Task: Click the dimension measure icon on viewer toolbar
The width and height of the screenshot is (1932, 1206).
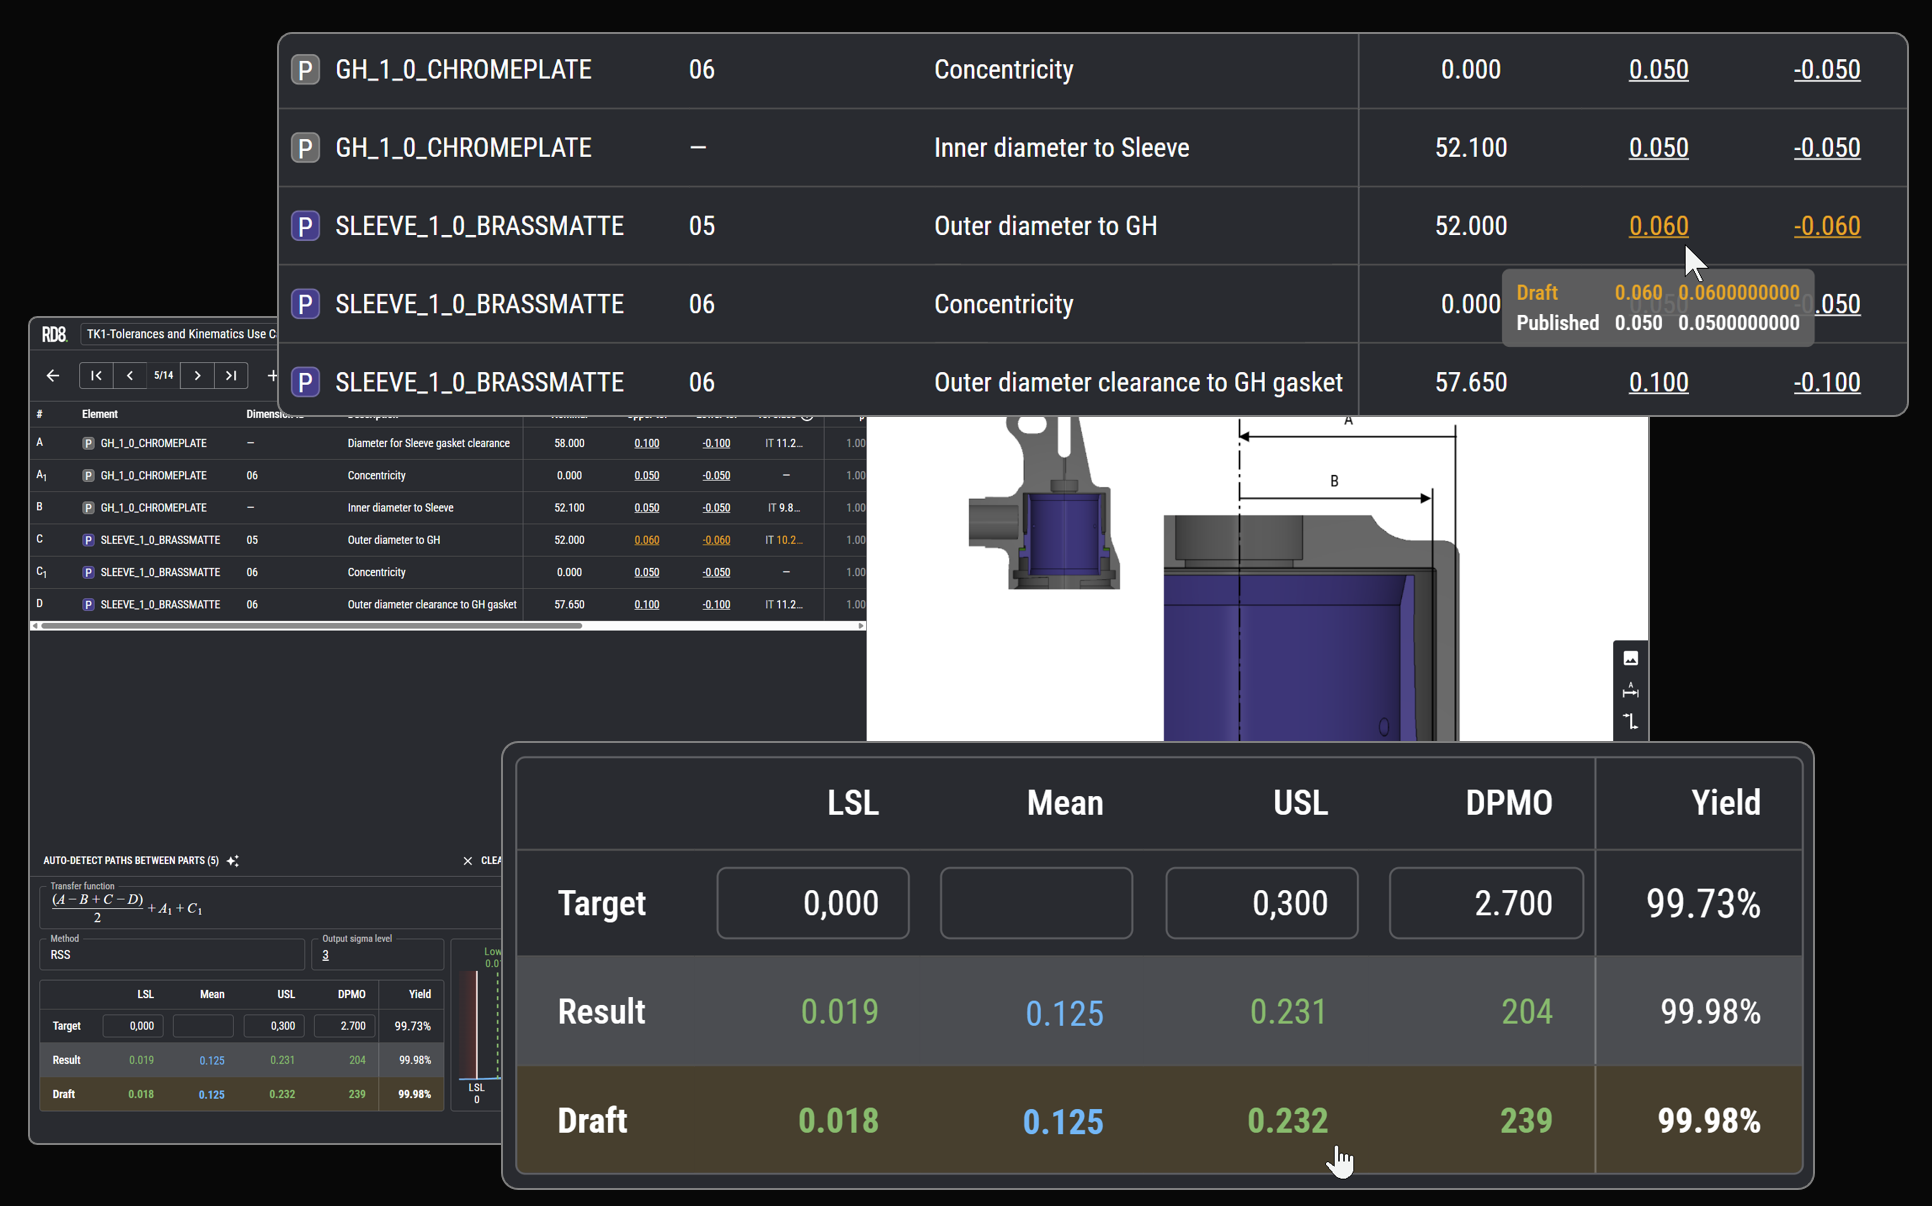Action: (x=1630, y=690)
